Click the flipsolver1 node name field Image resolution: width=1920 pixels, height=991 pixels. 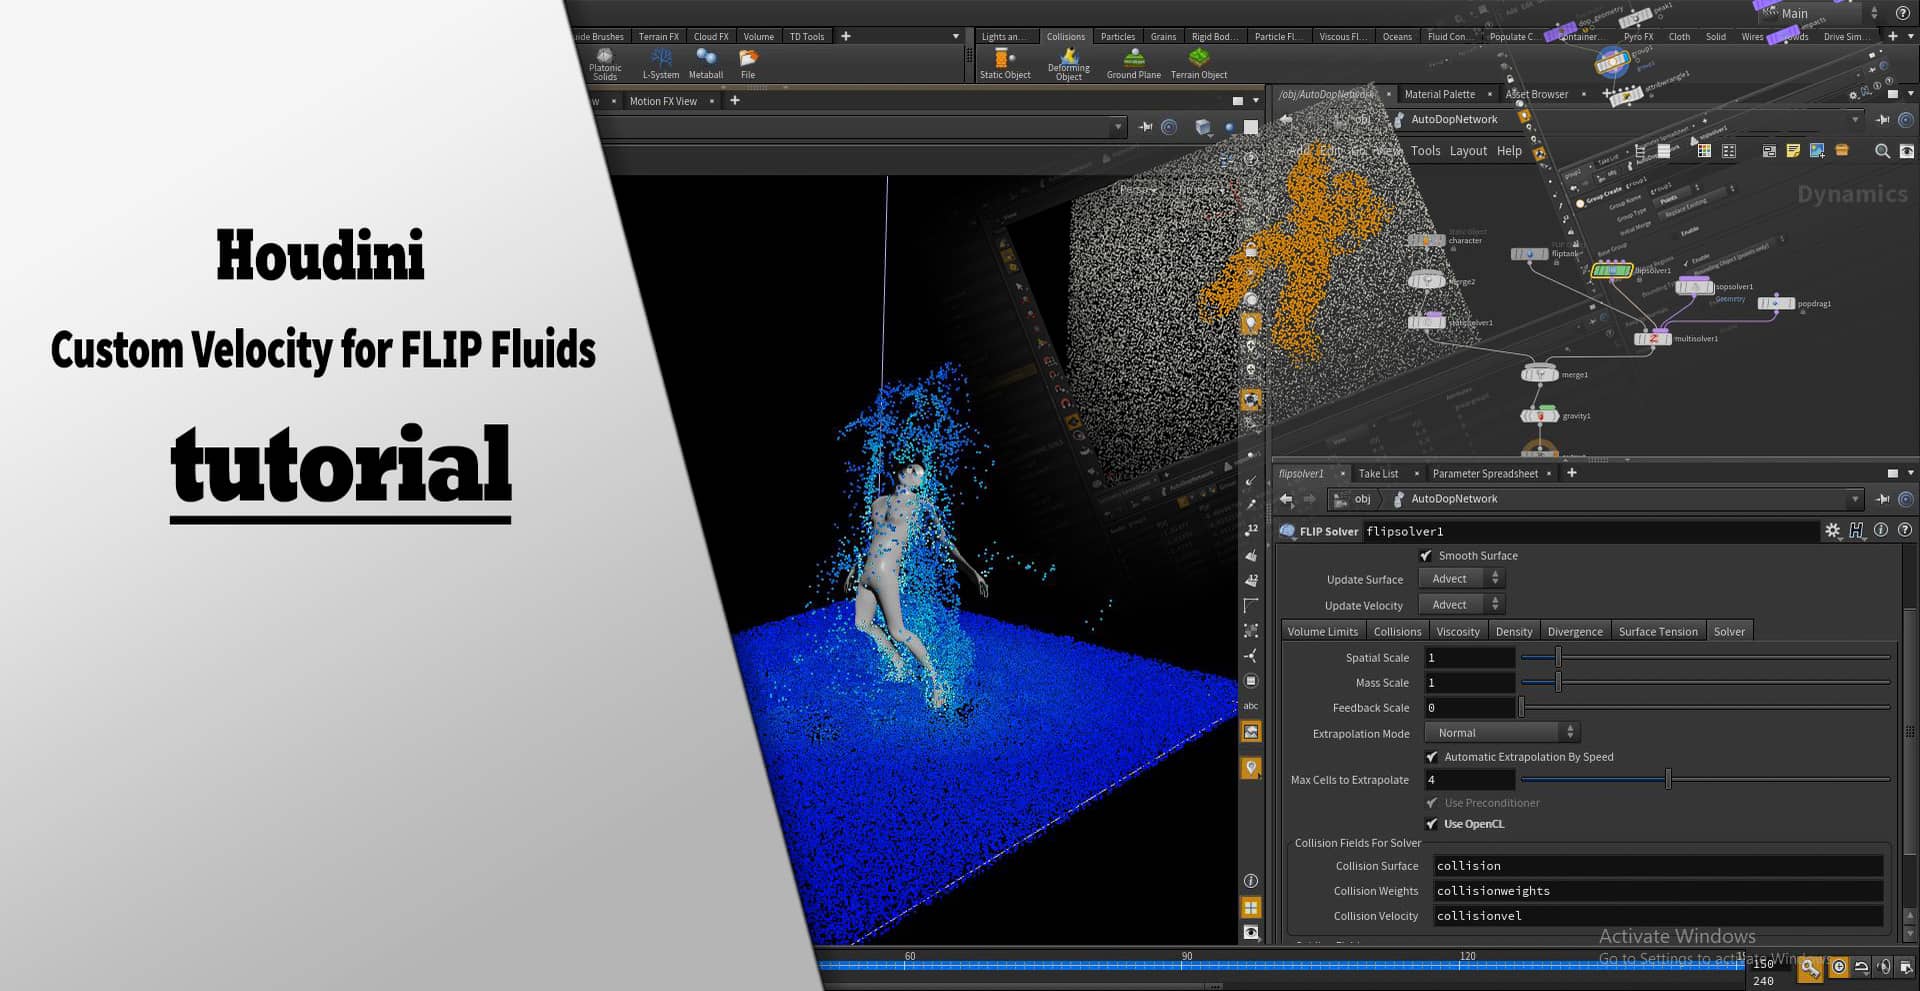coord(1590,531)
